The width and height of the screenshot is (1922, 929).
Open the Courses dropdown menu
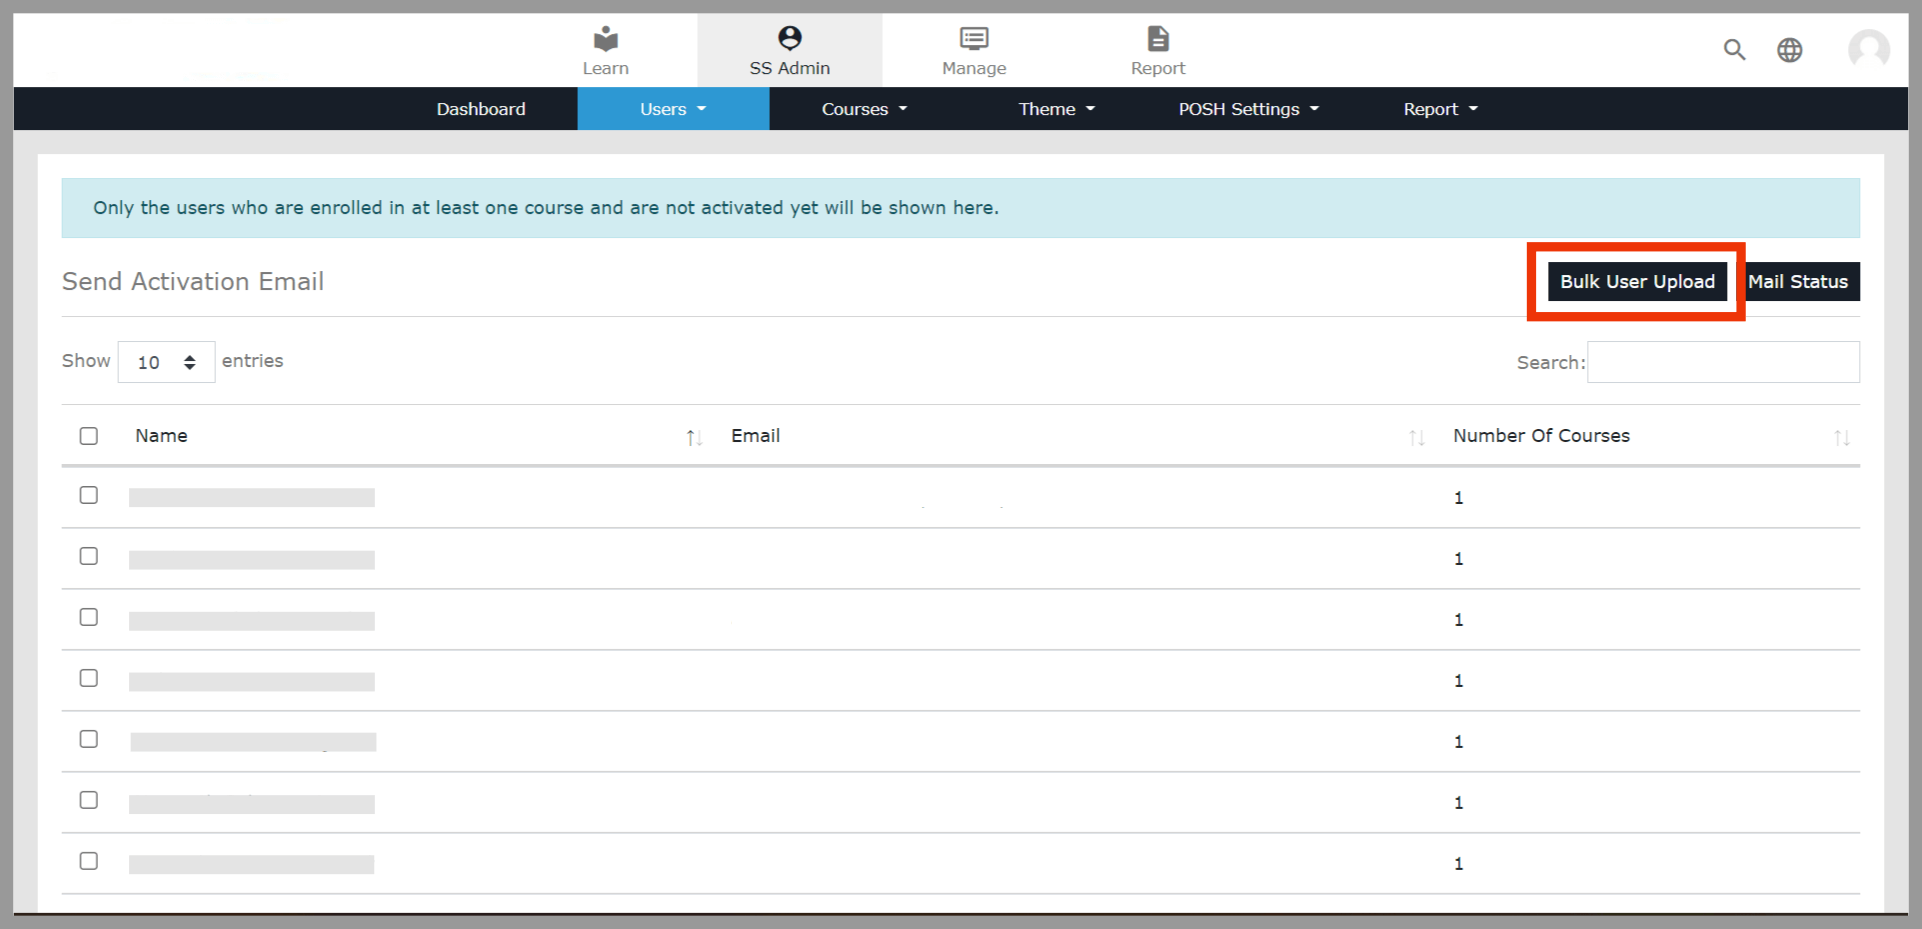tap(864, 109)
